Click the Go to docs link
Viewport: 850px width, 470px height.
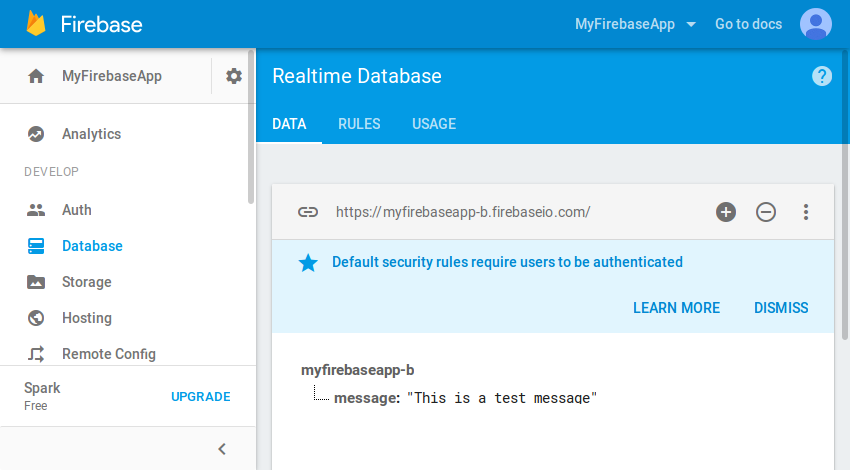(x=748, y=24)
